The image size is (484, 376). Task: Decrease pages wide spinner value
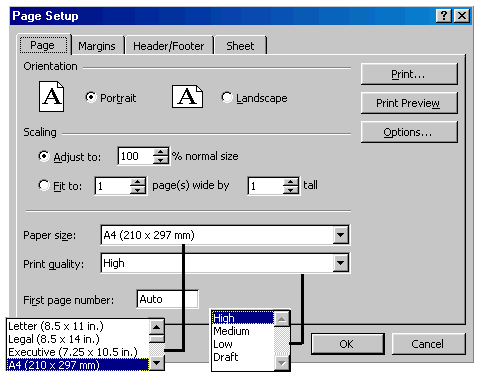138,190
